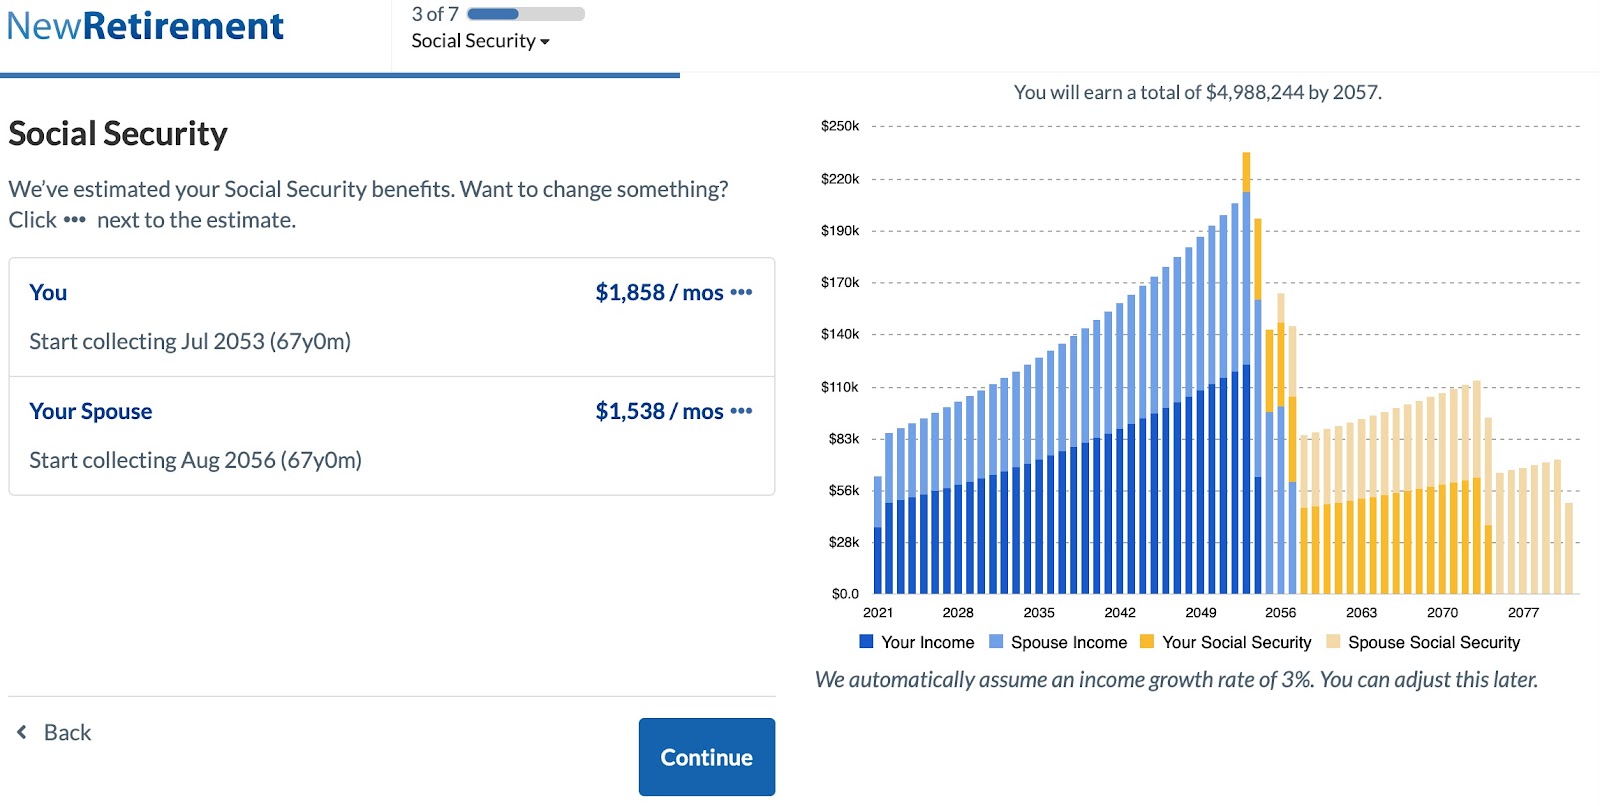This screenshot has height=806, width=1600.
Task: Click the Spouse Social Security legend label
Action: tap(1433, 642)
